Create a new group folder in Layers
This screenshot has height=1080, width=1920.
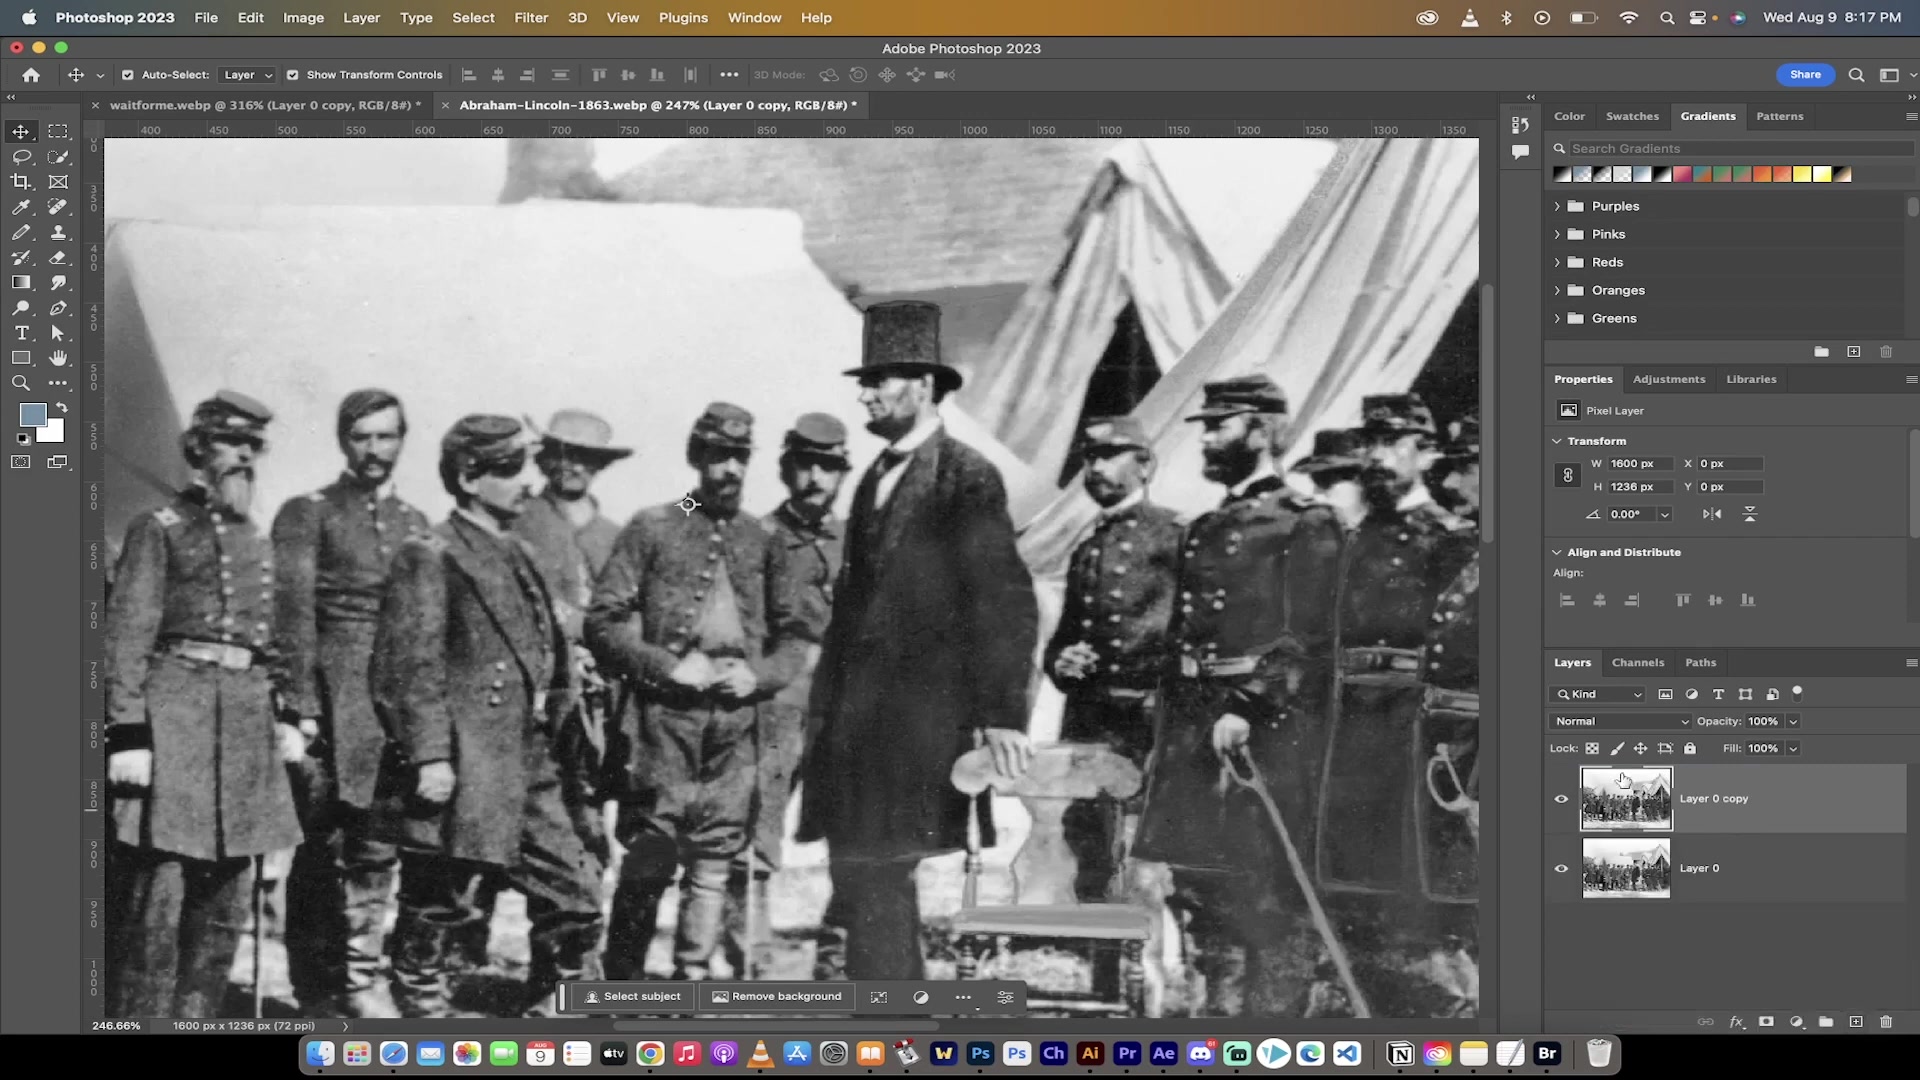point(1826,1022)
